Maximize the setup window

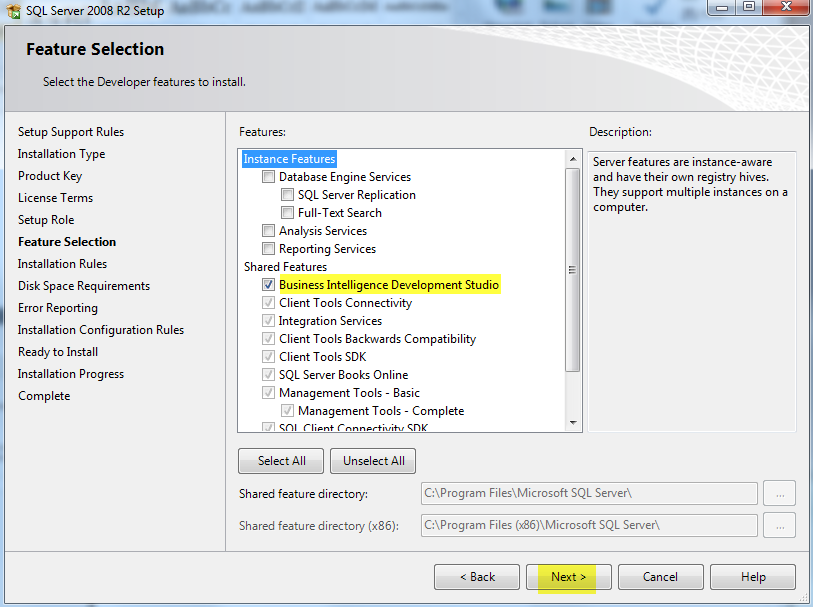[749, 7]
